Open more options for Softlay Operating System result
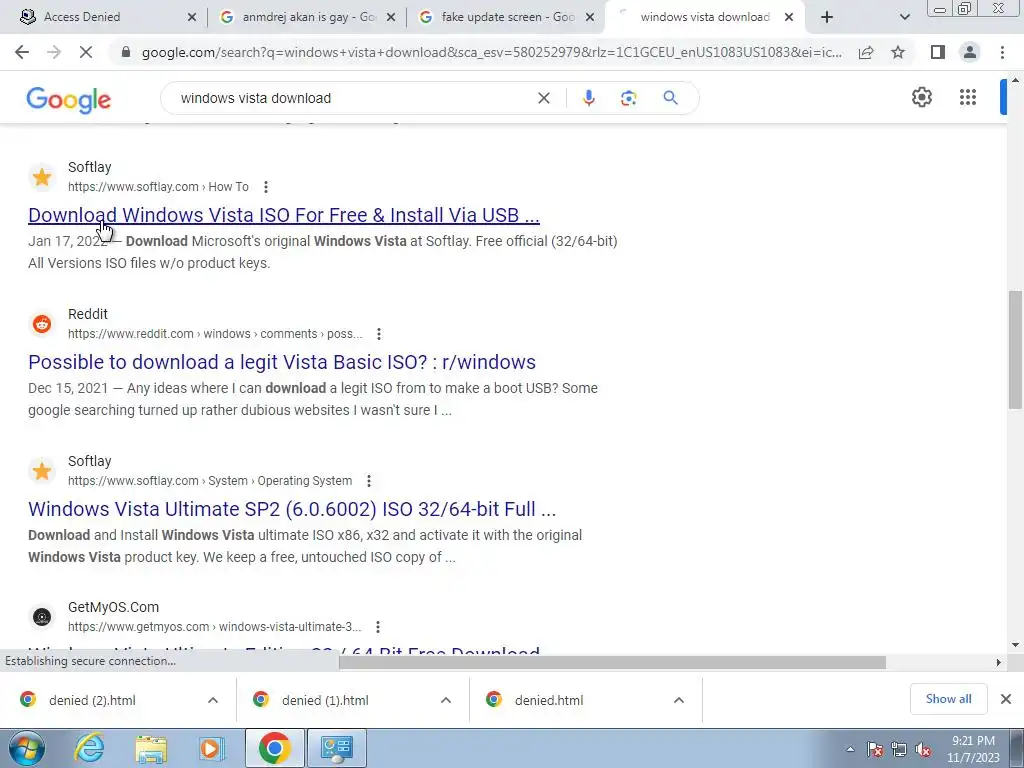 pyautogui.click(x=369, y=481)
